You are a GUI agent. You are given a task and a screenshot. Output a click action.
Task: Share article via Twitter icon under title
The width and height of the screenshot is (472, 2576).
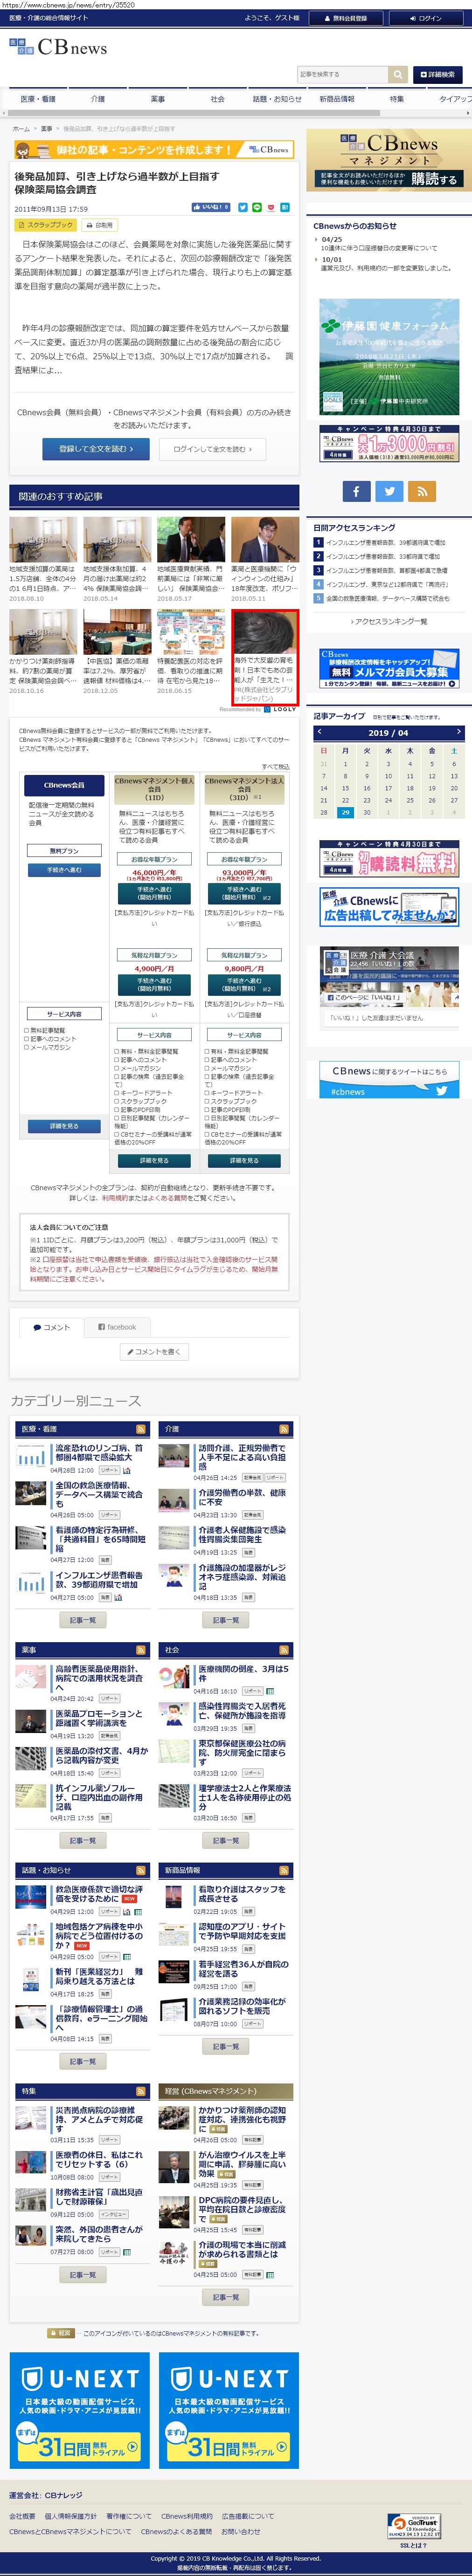[x=242, y=207]
